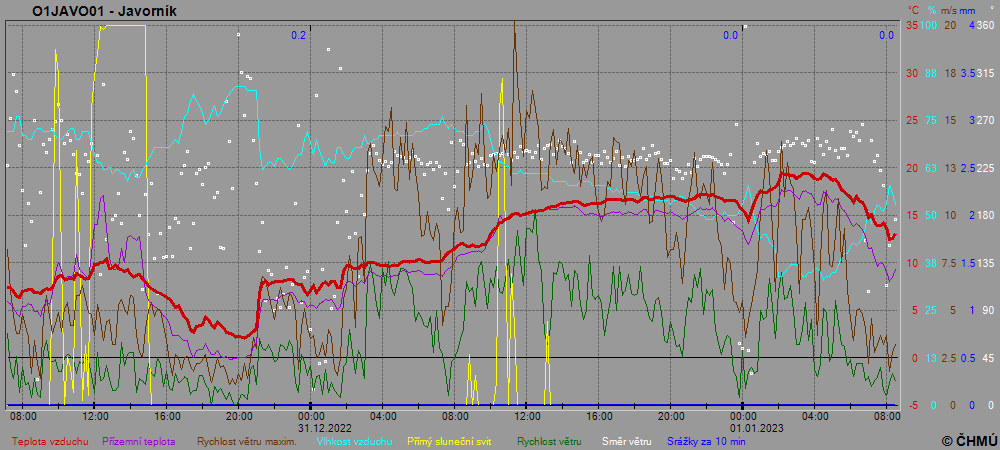Click the m/s unit header
This screenshot has height=450, width=1000.
point(949,9)
